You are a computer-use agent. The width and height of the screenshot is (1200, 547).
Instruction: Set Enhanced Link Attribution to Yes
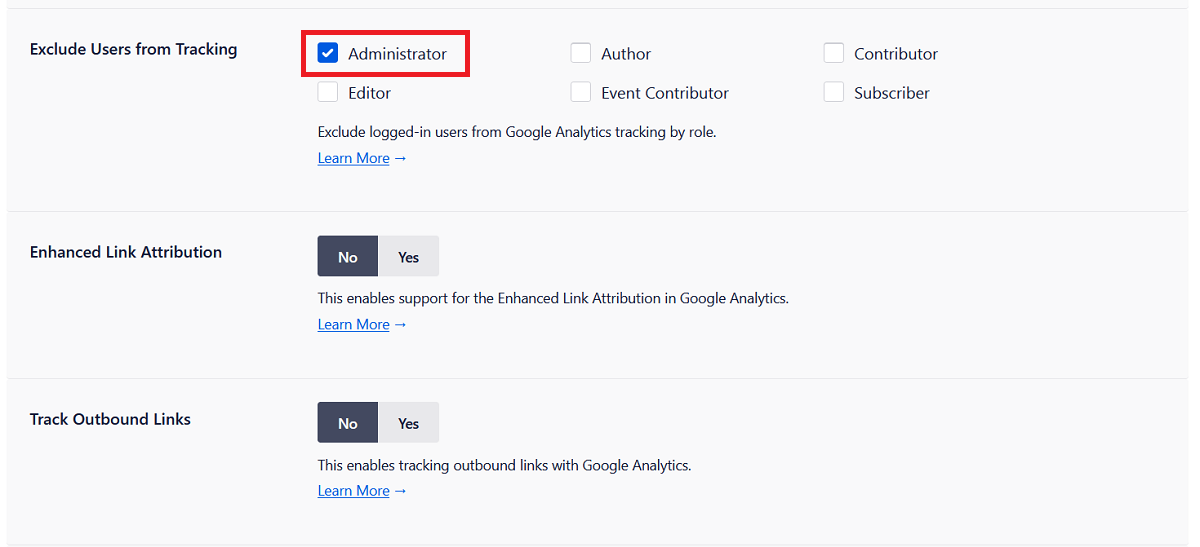click(x=408, y=257)
